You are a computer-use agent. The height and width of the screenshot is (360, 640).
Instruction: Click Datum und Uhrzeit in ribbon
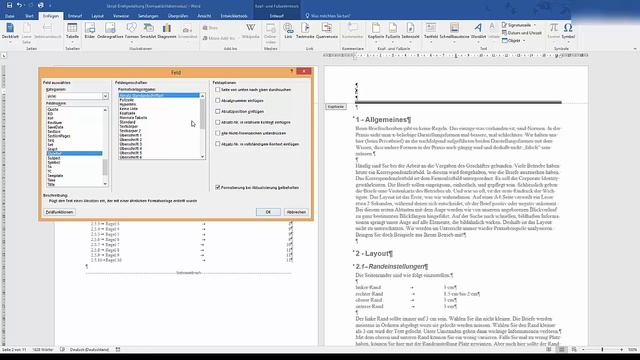522,33
